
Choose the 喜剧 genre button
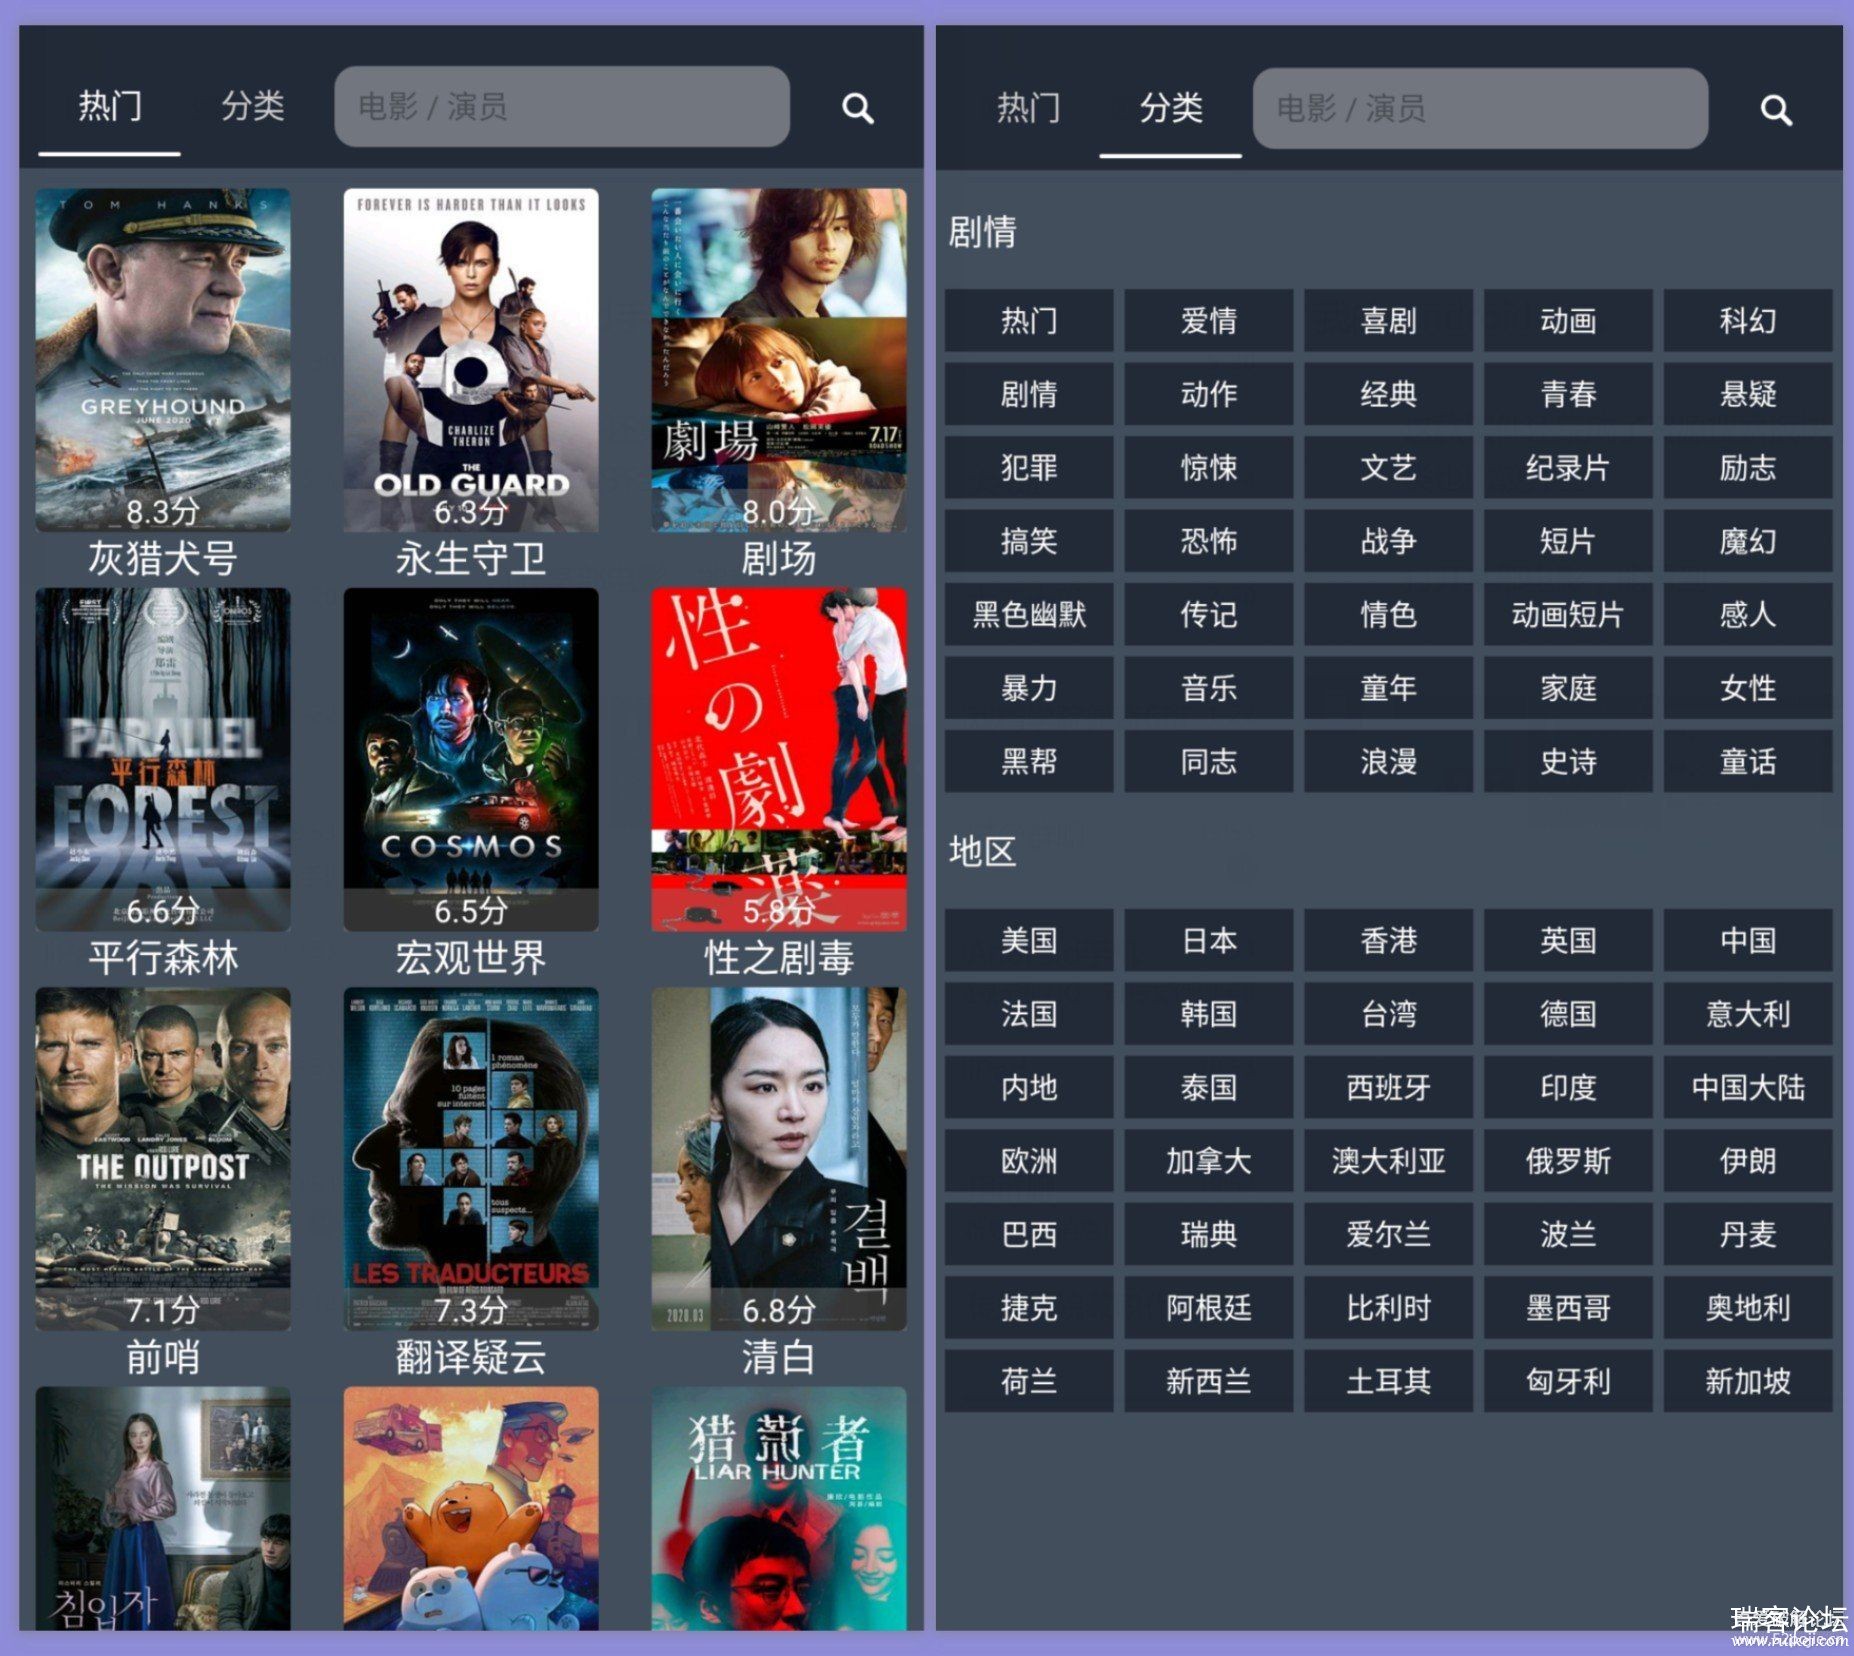(1388, 321)
